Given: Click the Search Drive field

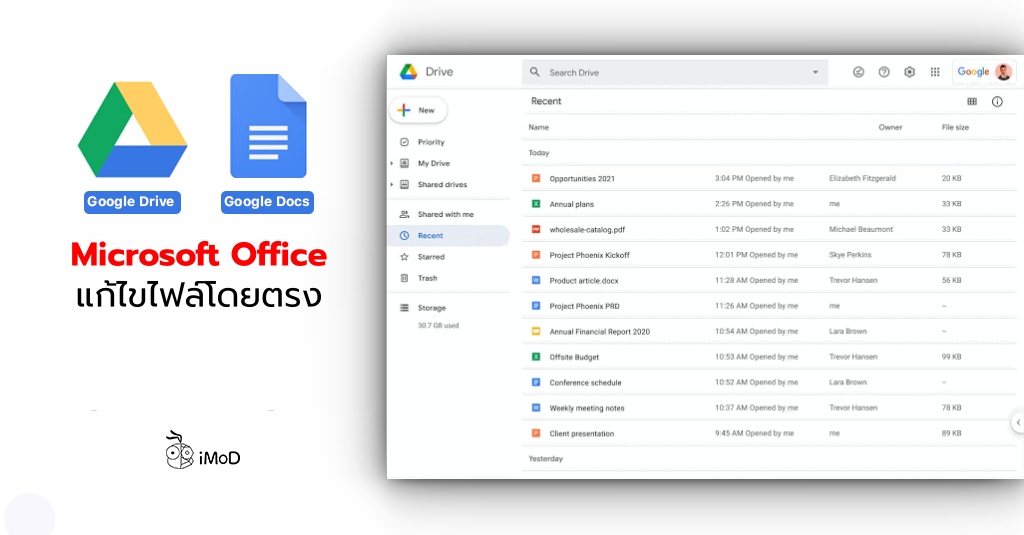Looking at the screenshot, I should (x=675, y=73).
